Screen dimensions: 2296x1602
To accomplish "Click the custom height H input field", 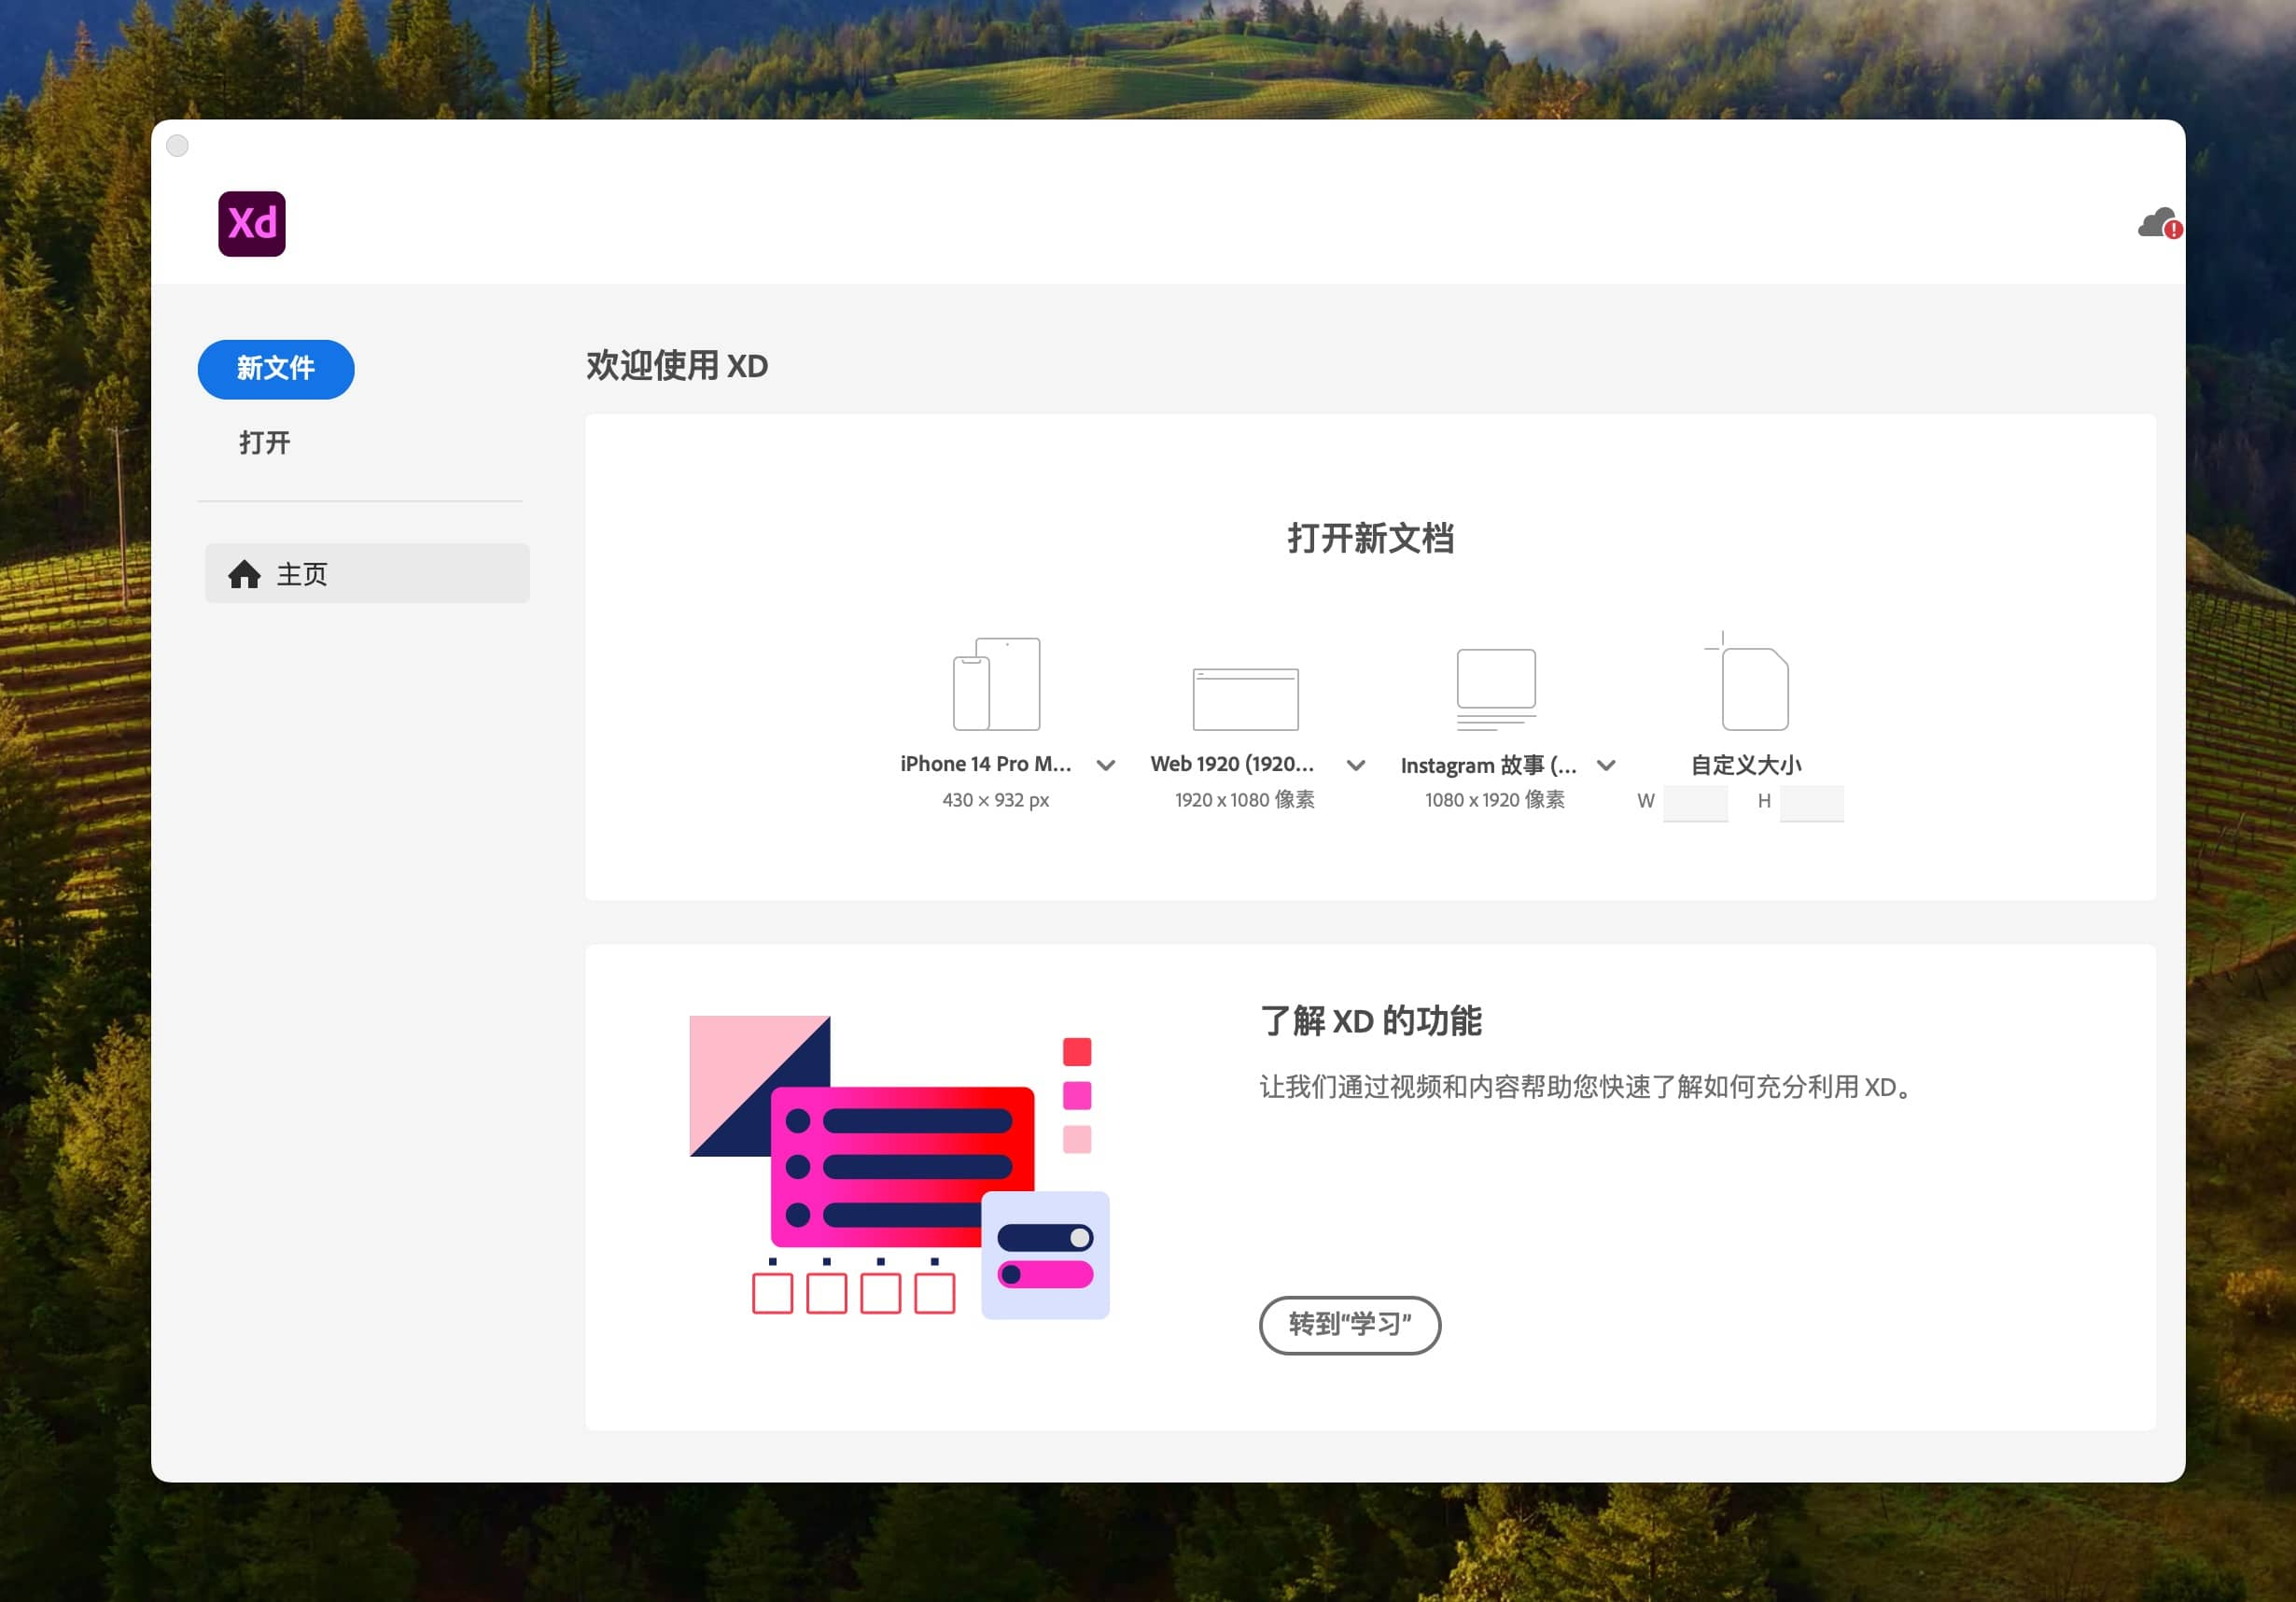I will [x=1811, y=802].
